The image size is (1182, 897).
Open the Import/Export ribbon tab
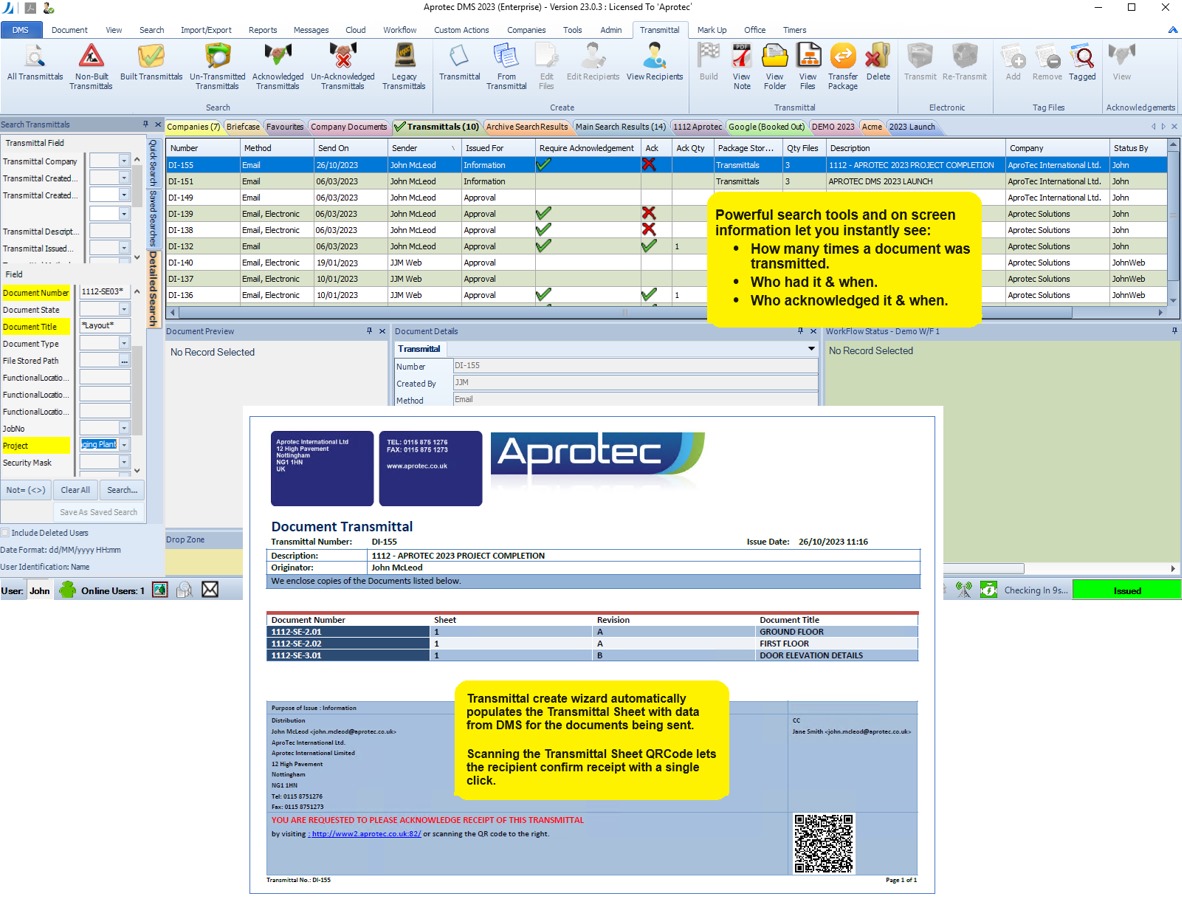(206, 30)
